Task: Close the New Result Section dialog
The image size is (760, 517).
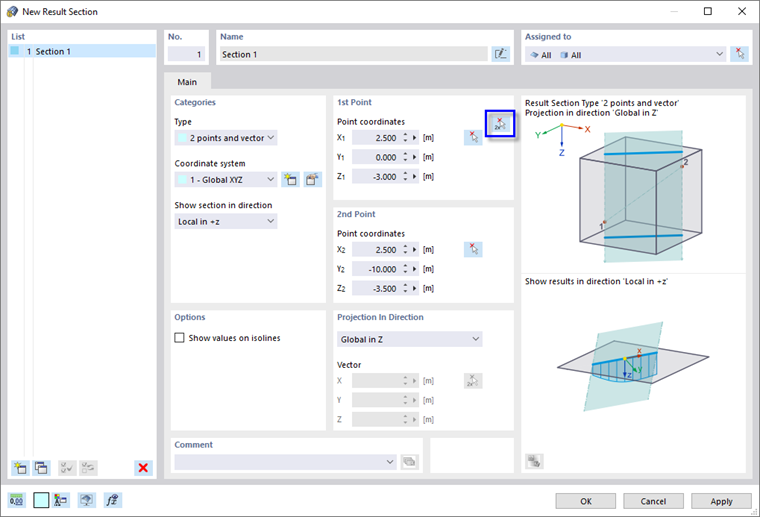Action: pyautogui.click(x=742, y=11)
